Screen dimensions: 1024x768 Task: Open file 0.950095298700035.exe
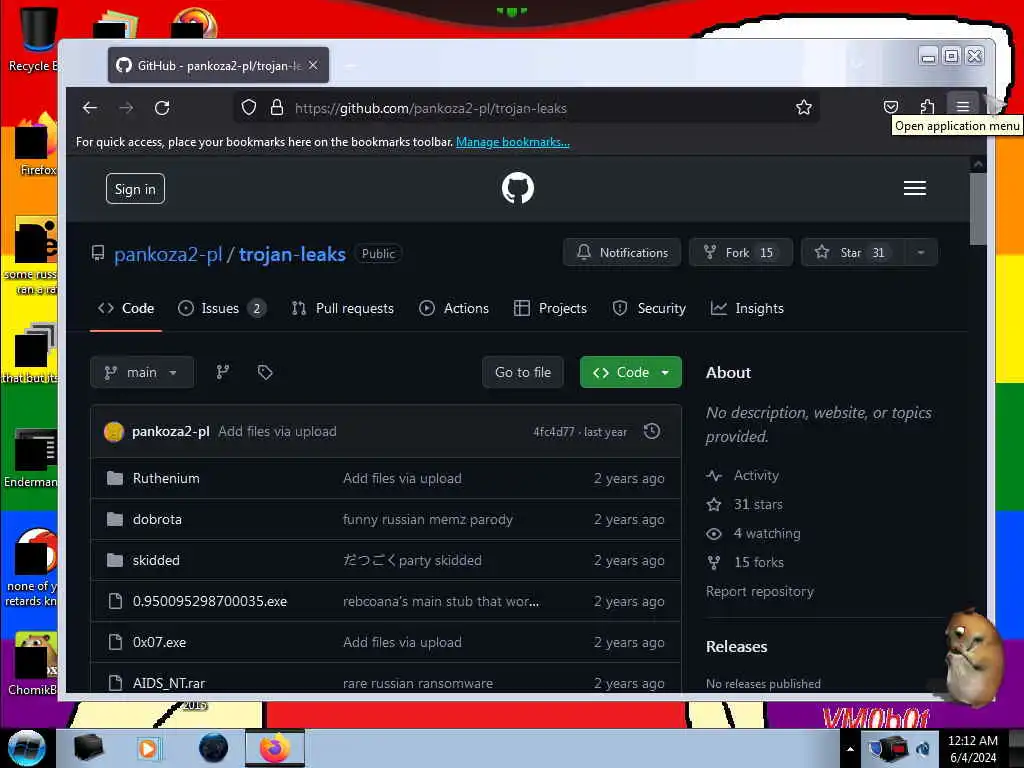[210, 601]
